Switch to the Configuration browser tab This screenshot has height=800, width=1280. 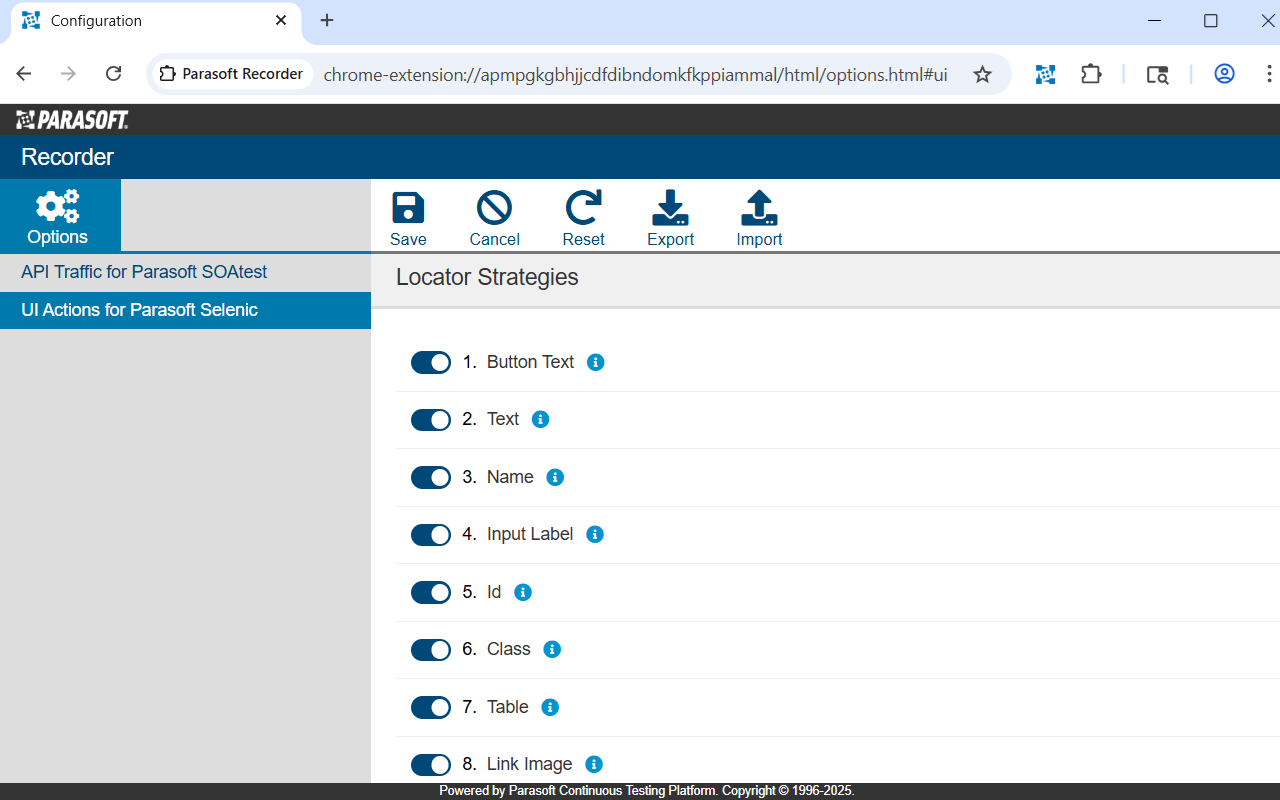pyautogui.click(x=156, y=21)
